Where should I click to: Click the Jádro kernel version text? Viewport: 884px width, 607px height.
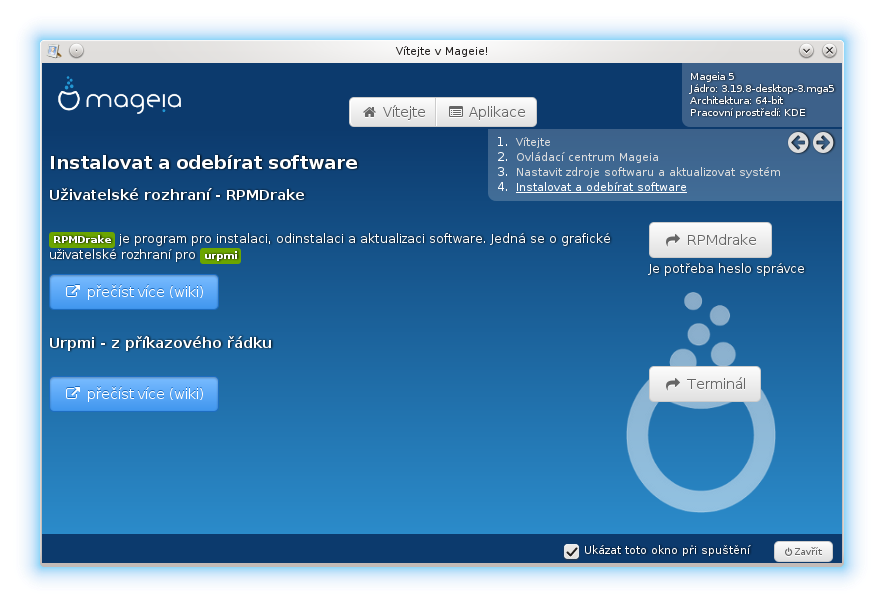click(762, 88)
